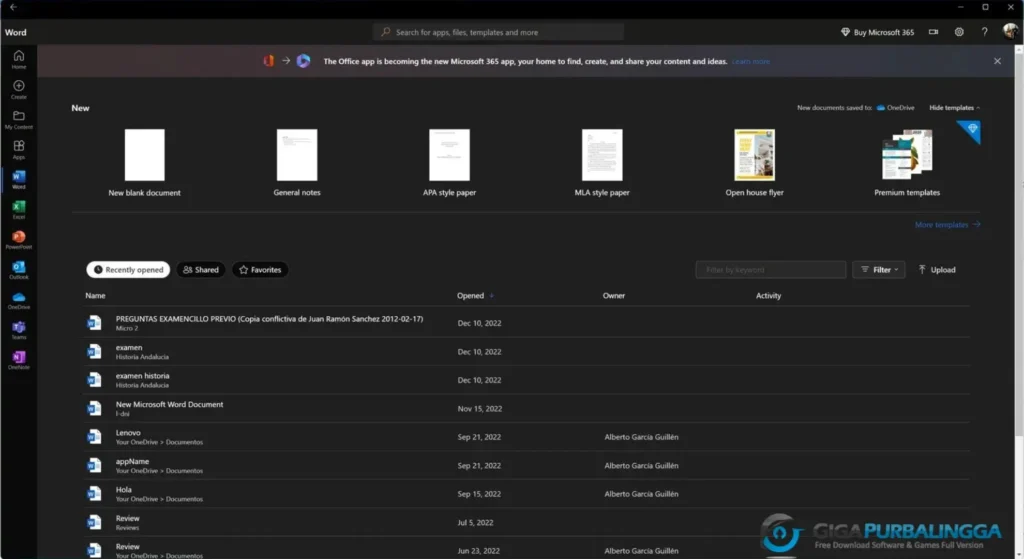Click the Upload button

[937, 270]
